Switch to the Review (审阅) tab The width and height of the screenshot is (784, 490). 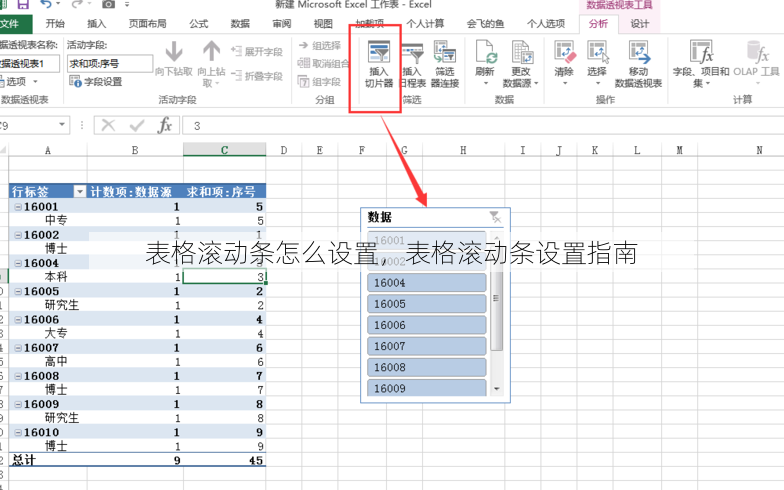pyautogui.click(x=282, y=24)
